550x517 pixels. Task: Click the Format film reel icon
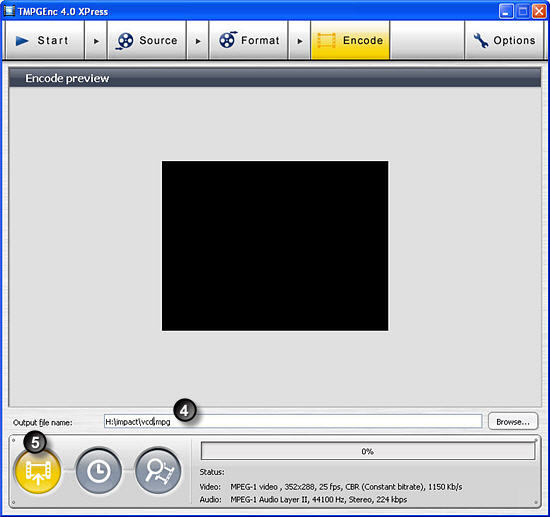click(228, 40)
